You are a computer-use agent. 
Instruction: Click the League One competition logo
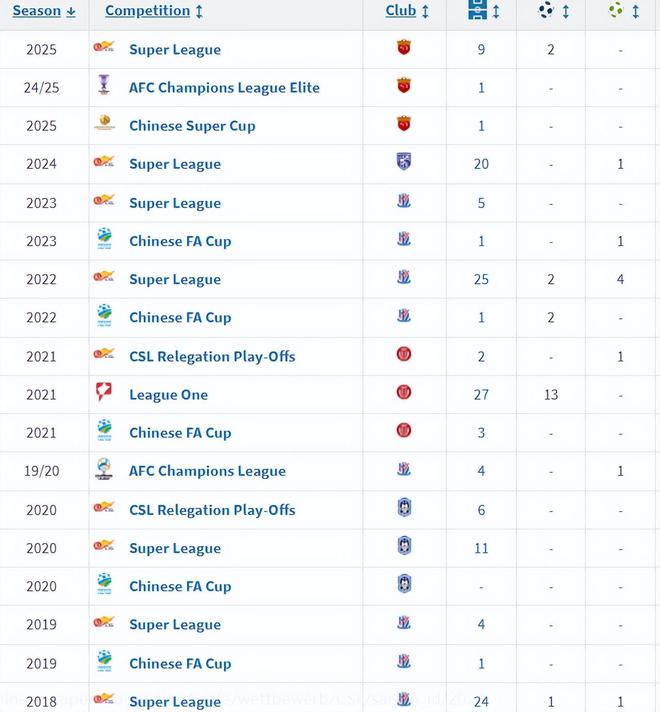(x=104, y=393)
